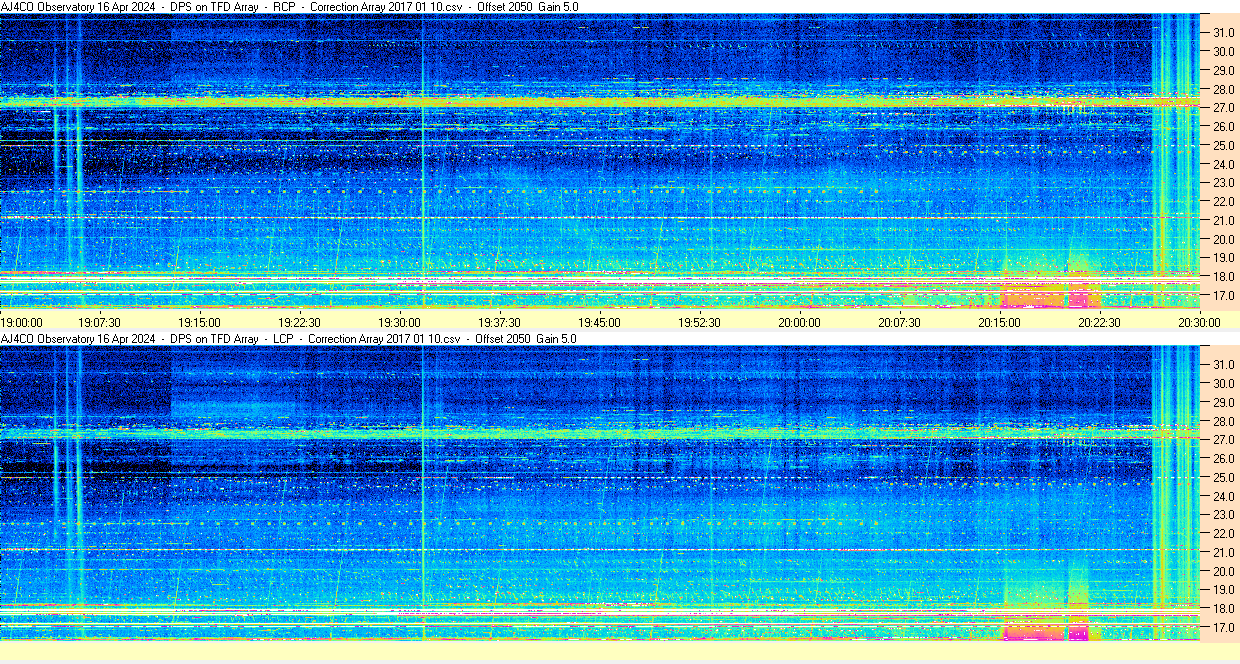Click the 27.0 frequency label on LCP plot
Screen dimensions: 1240x664
click(x=1224, y=439)
